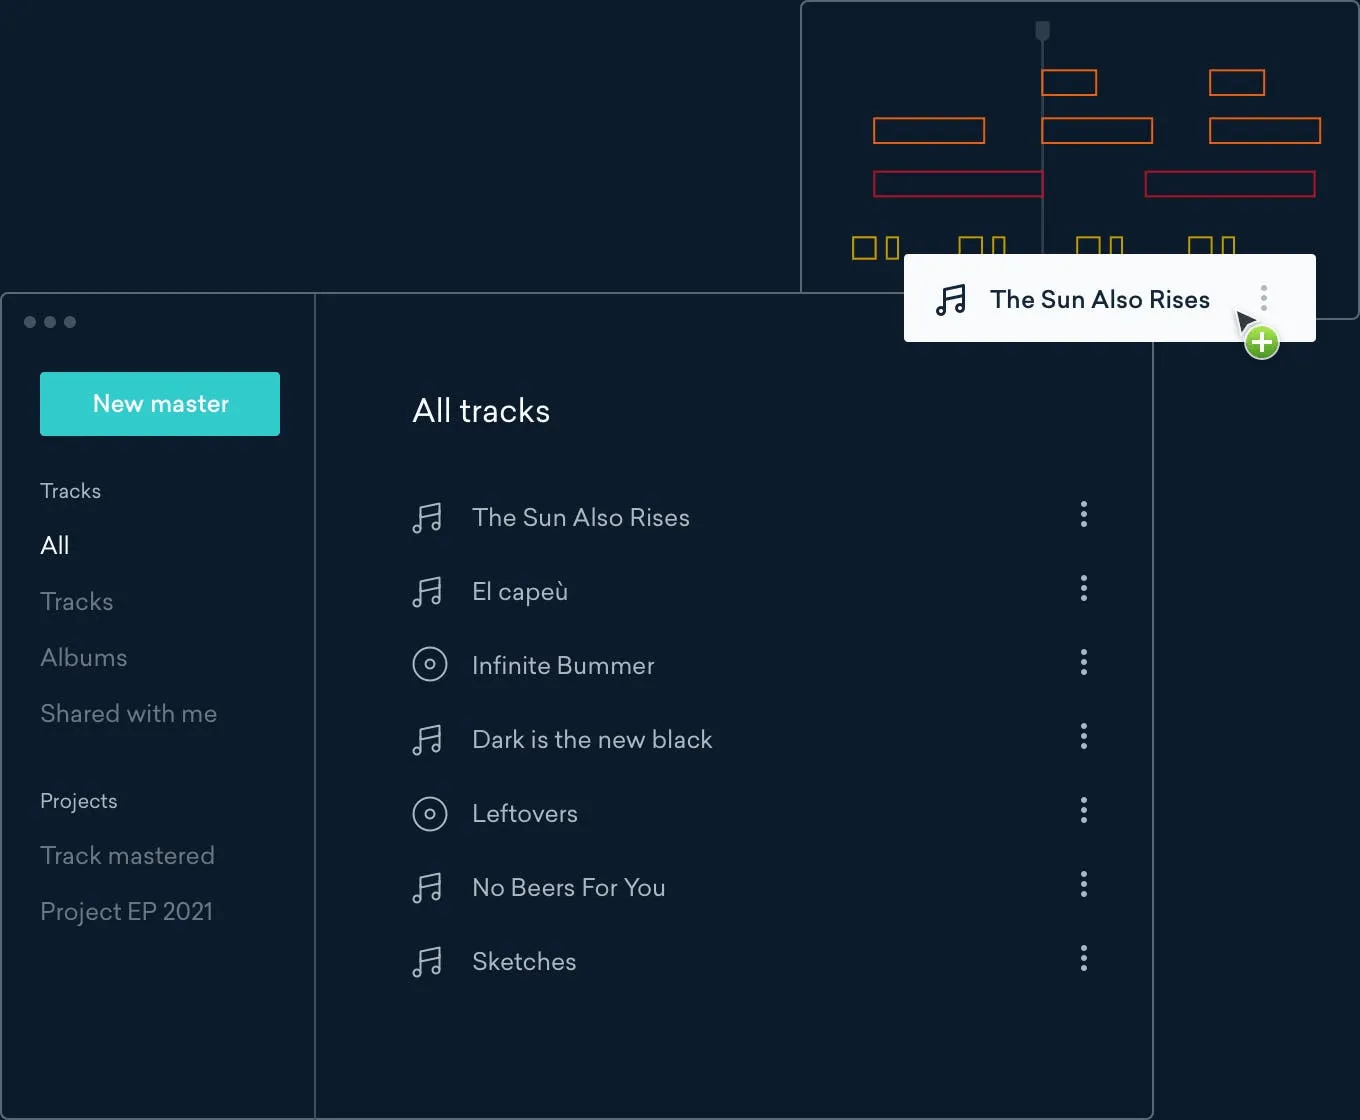Click the New master button

(x=160, y=404)
